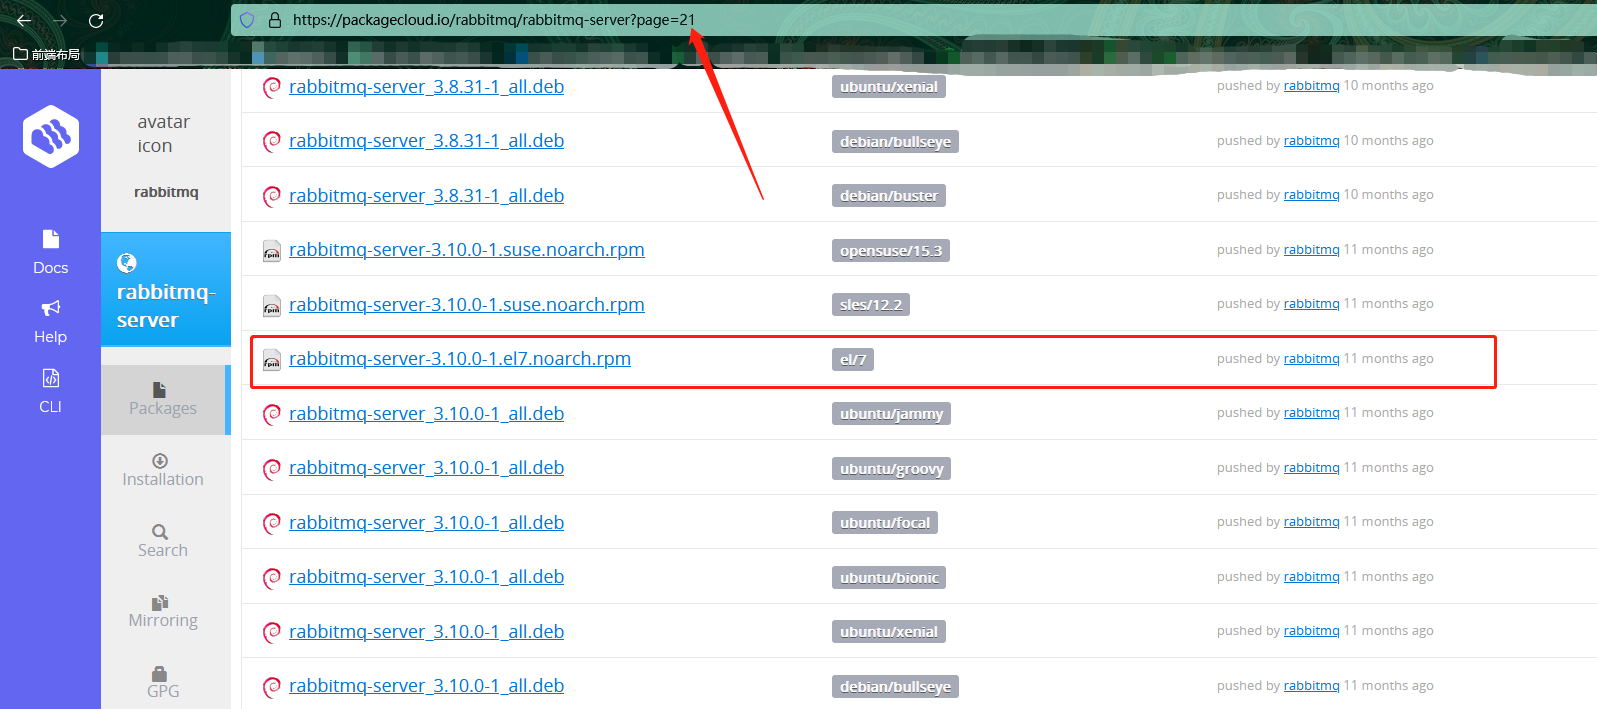Open 3.10.0-1 deb for debian/bullseye
Image resolution: width=1597 pixels, height=709 pixels.
(x=426, y=686)
